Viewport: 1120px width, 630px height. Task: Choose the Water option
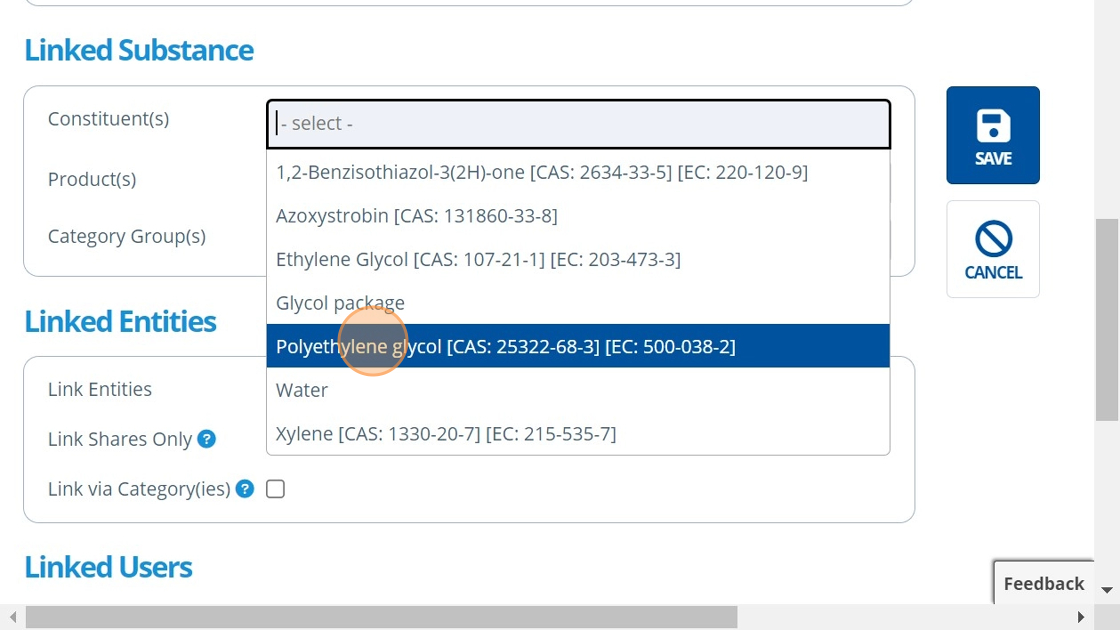tap(302, 390)
